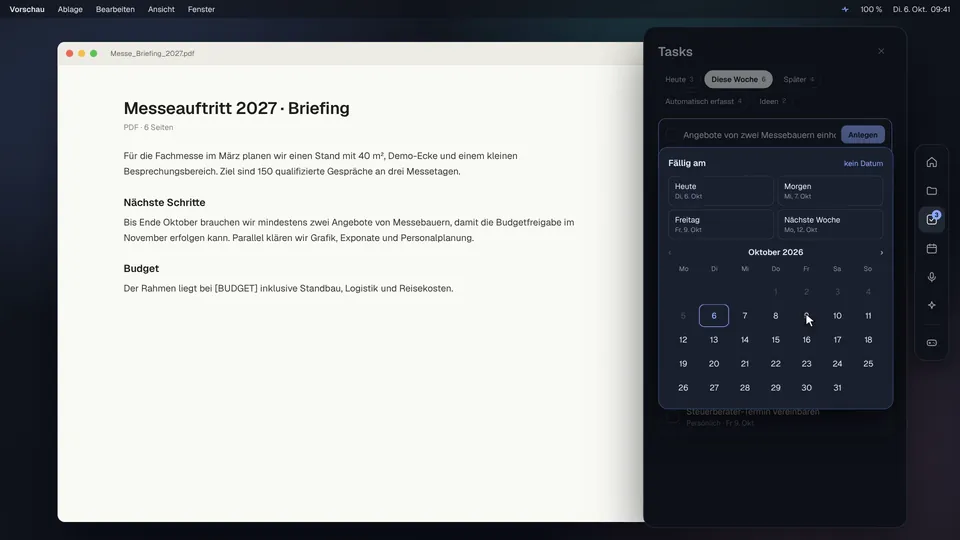This screenshot has height=540, width=960.
Task: Open the sparkle assistant icon in the sidebar
Action: point(931,305)
